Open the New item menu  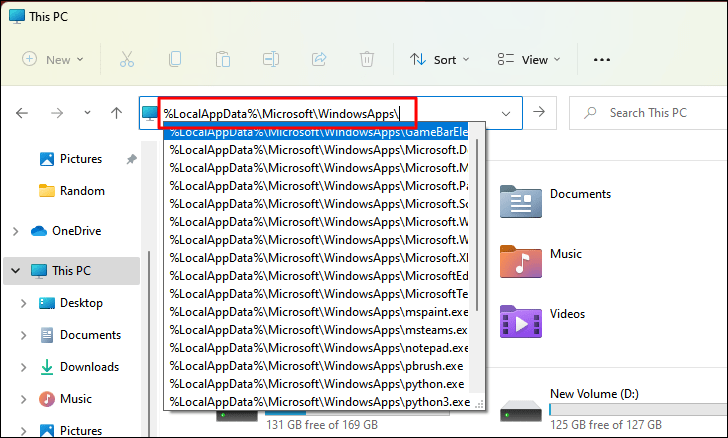[53, 59]
